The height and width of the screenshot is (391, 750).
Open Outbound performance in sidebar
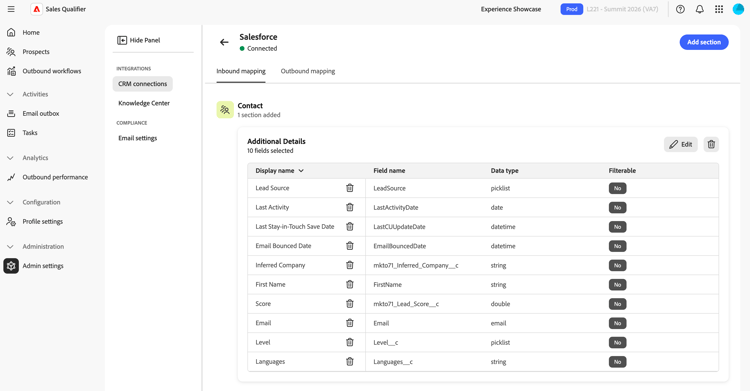pos(55,177)
